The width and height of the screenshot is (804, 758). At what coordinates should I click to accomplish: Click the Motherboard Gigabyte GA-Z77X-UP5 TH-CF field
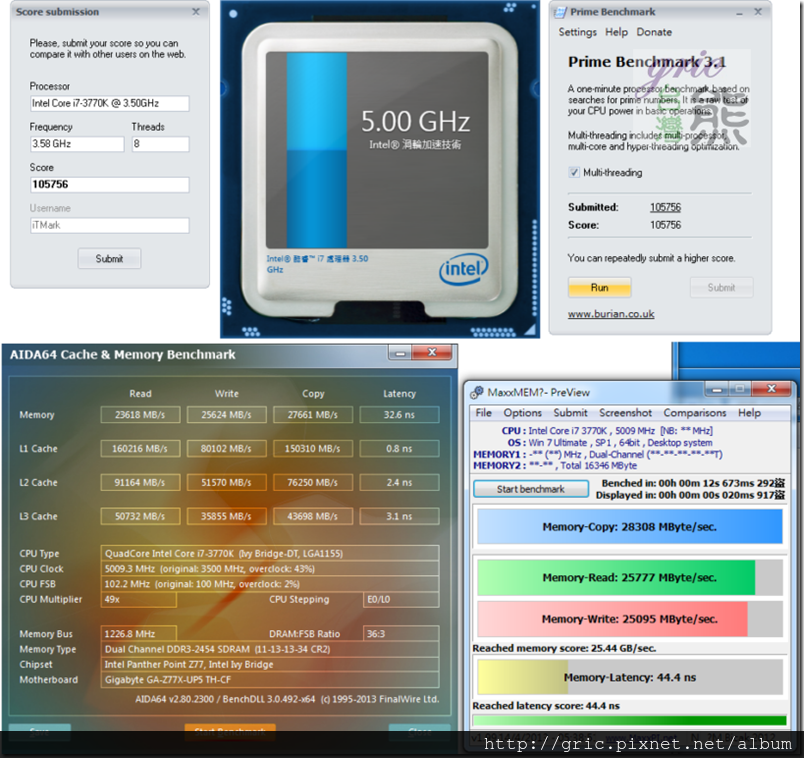(270, 680)
